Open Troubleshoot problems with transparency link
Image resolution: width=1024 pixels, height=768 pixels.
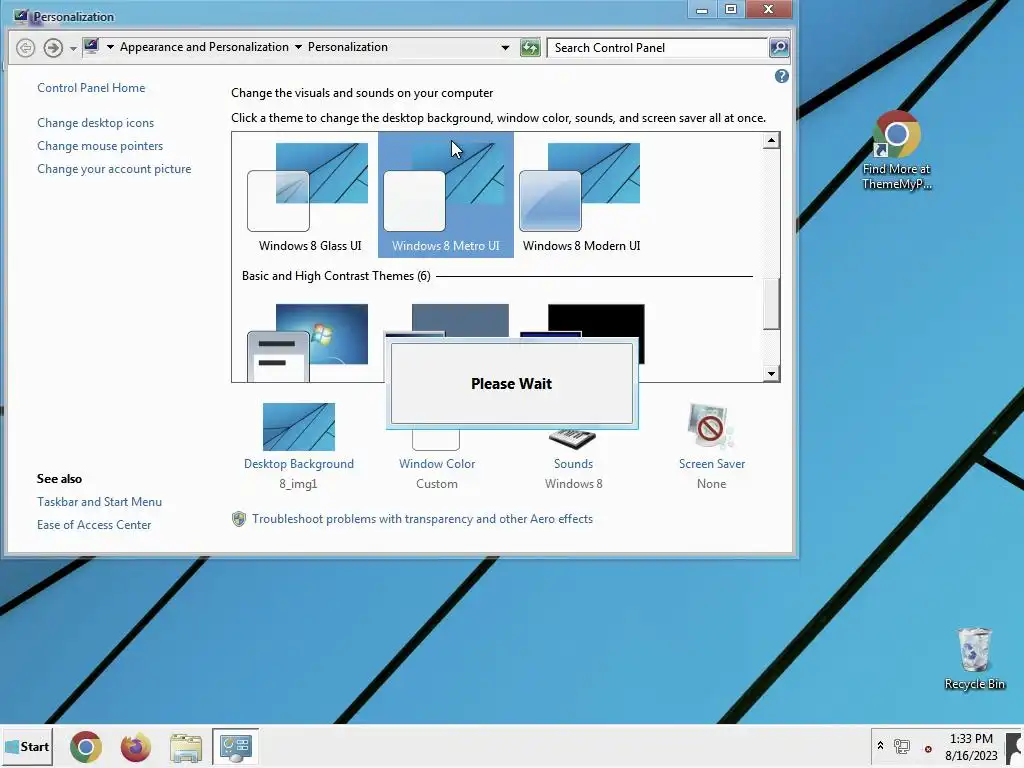pyautogui.click(x=423, y=519)
